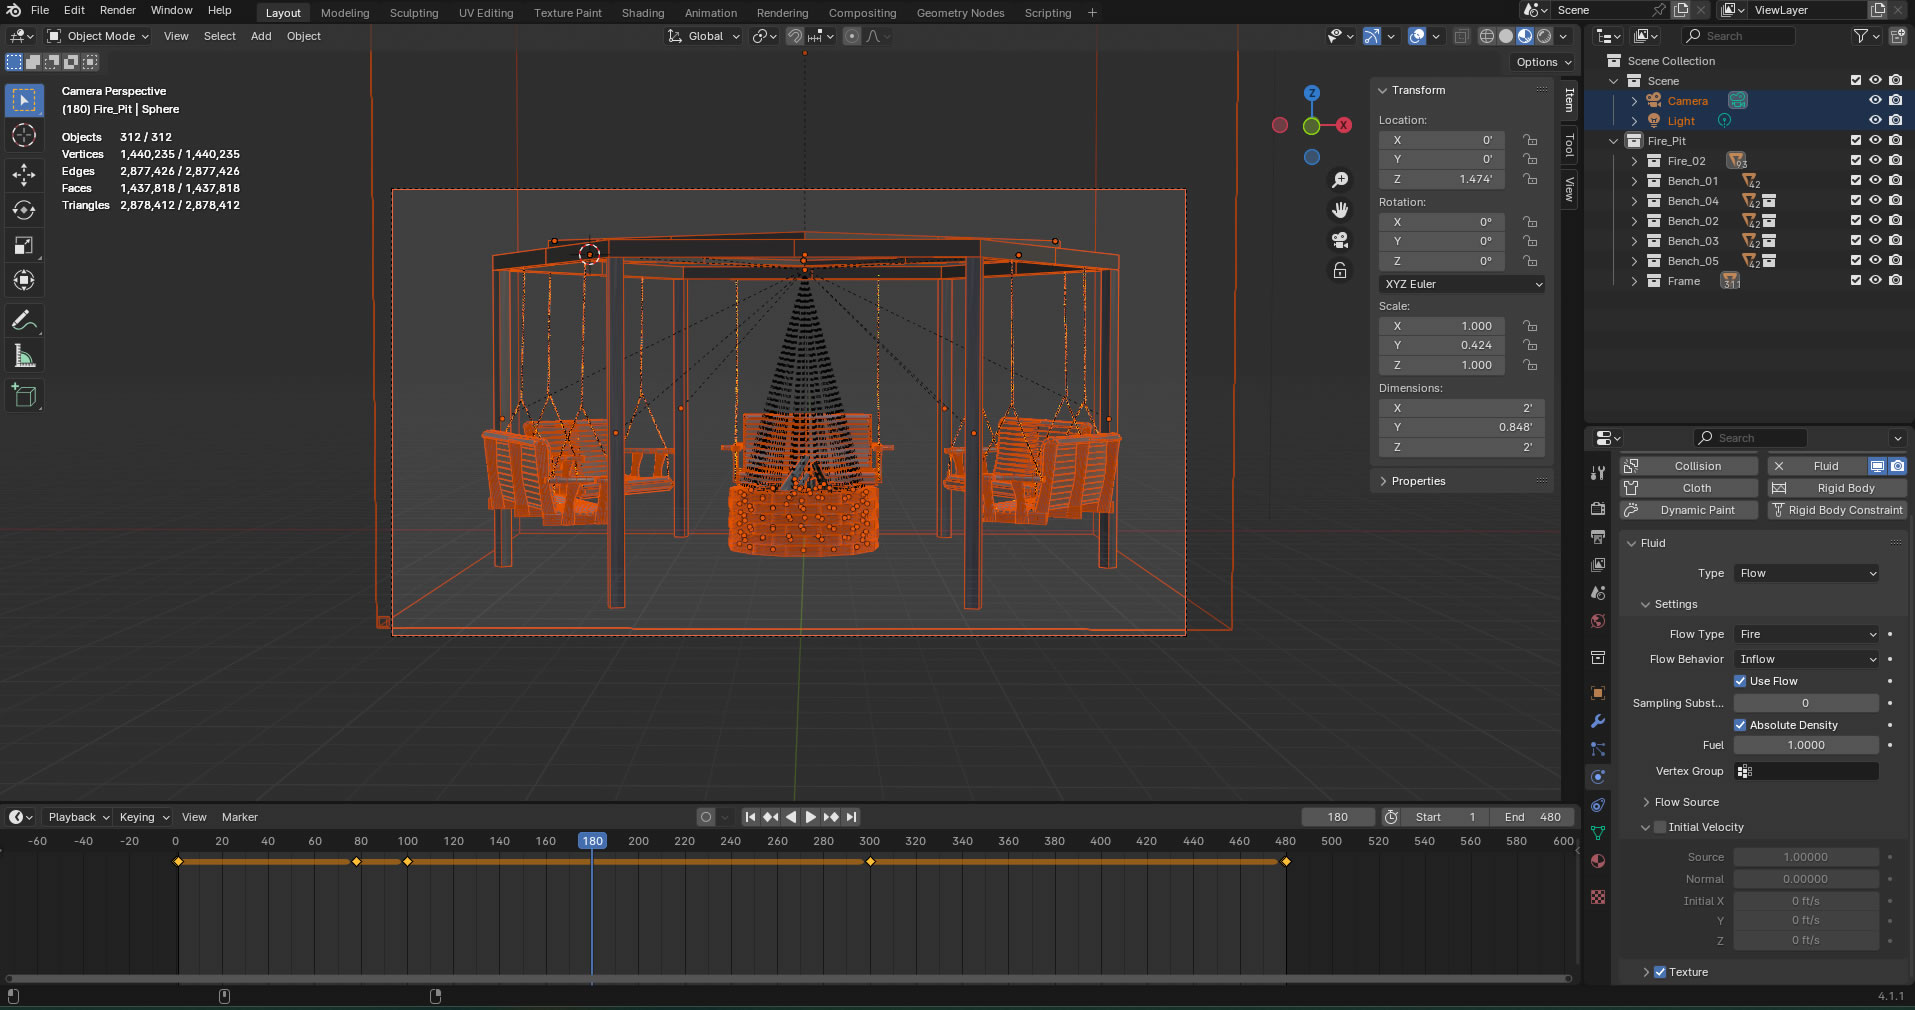Select the Rotate tool in the toolbar

pyautogui.click(x=24, y=210)
